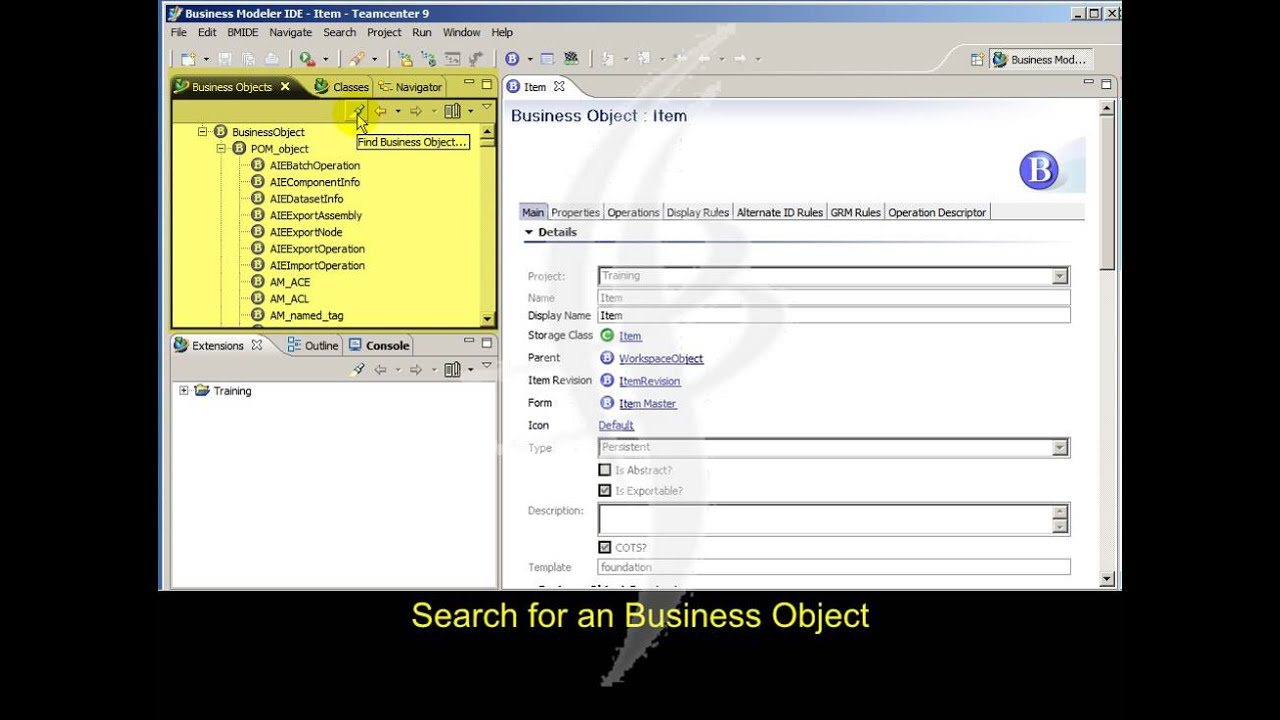Click the Default icon link

[616, 425]
